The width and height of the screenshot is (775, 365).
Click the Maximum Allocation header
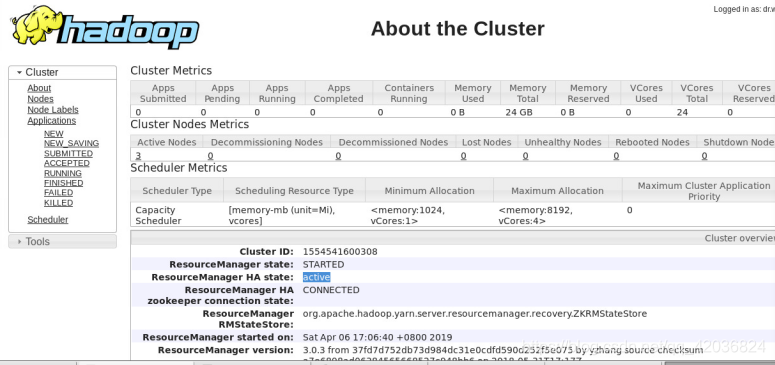[557, 190]
